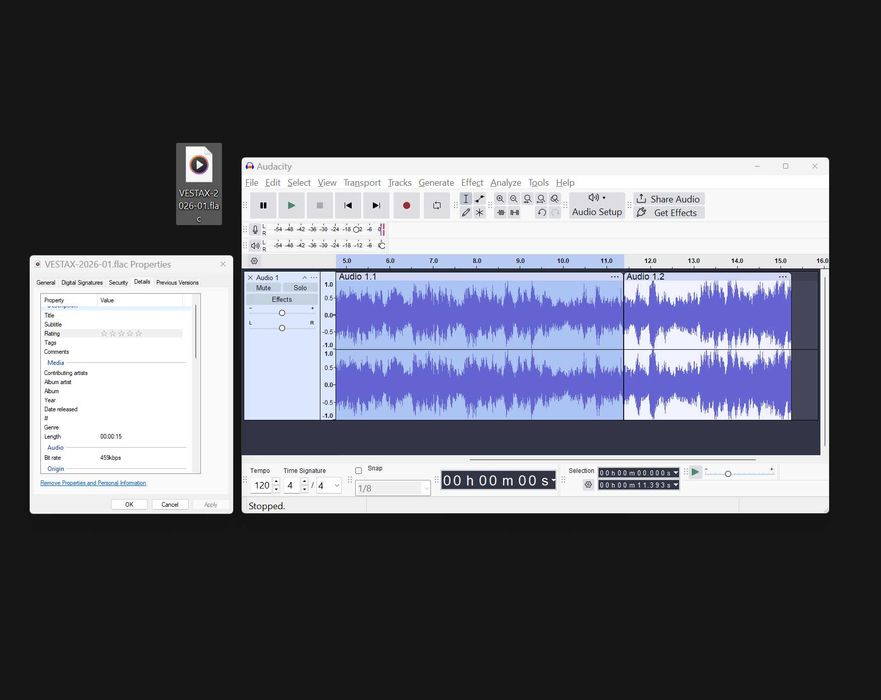Toggle the Loop playback button

pyautogui.click(x=437, y=206)
